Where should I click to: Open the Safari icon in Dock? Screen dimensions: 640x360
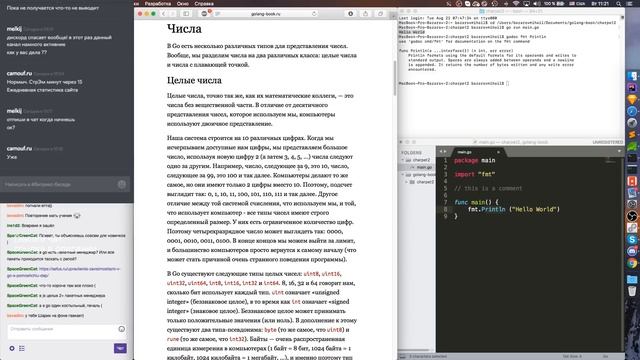[632, 111]
